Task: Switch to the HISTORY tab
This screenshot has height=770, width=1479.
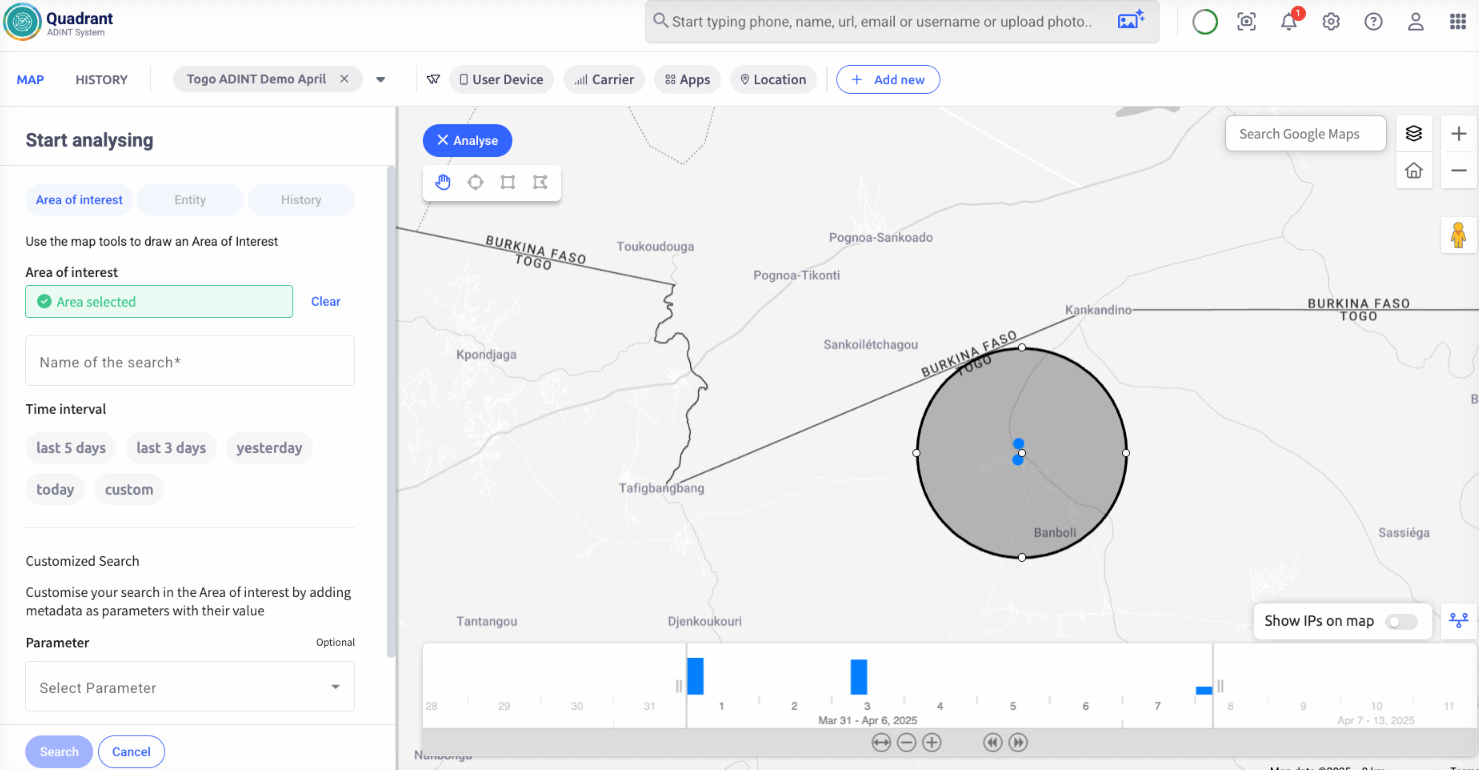Action: [101, 80]
